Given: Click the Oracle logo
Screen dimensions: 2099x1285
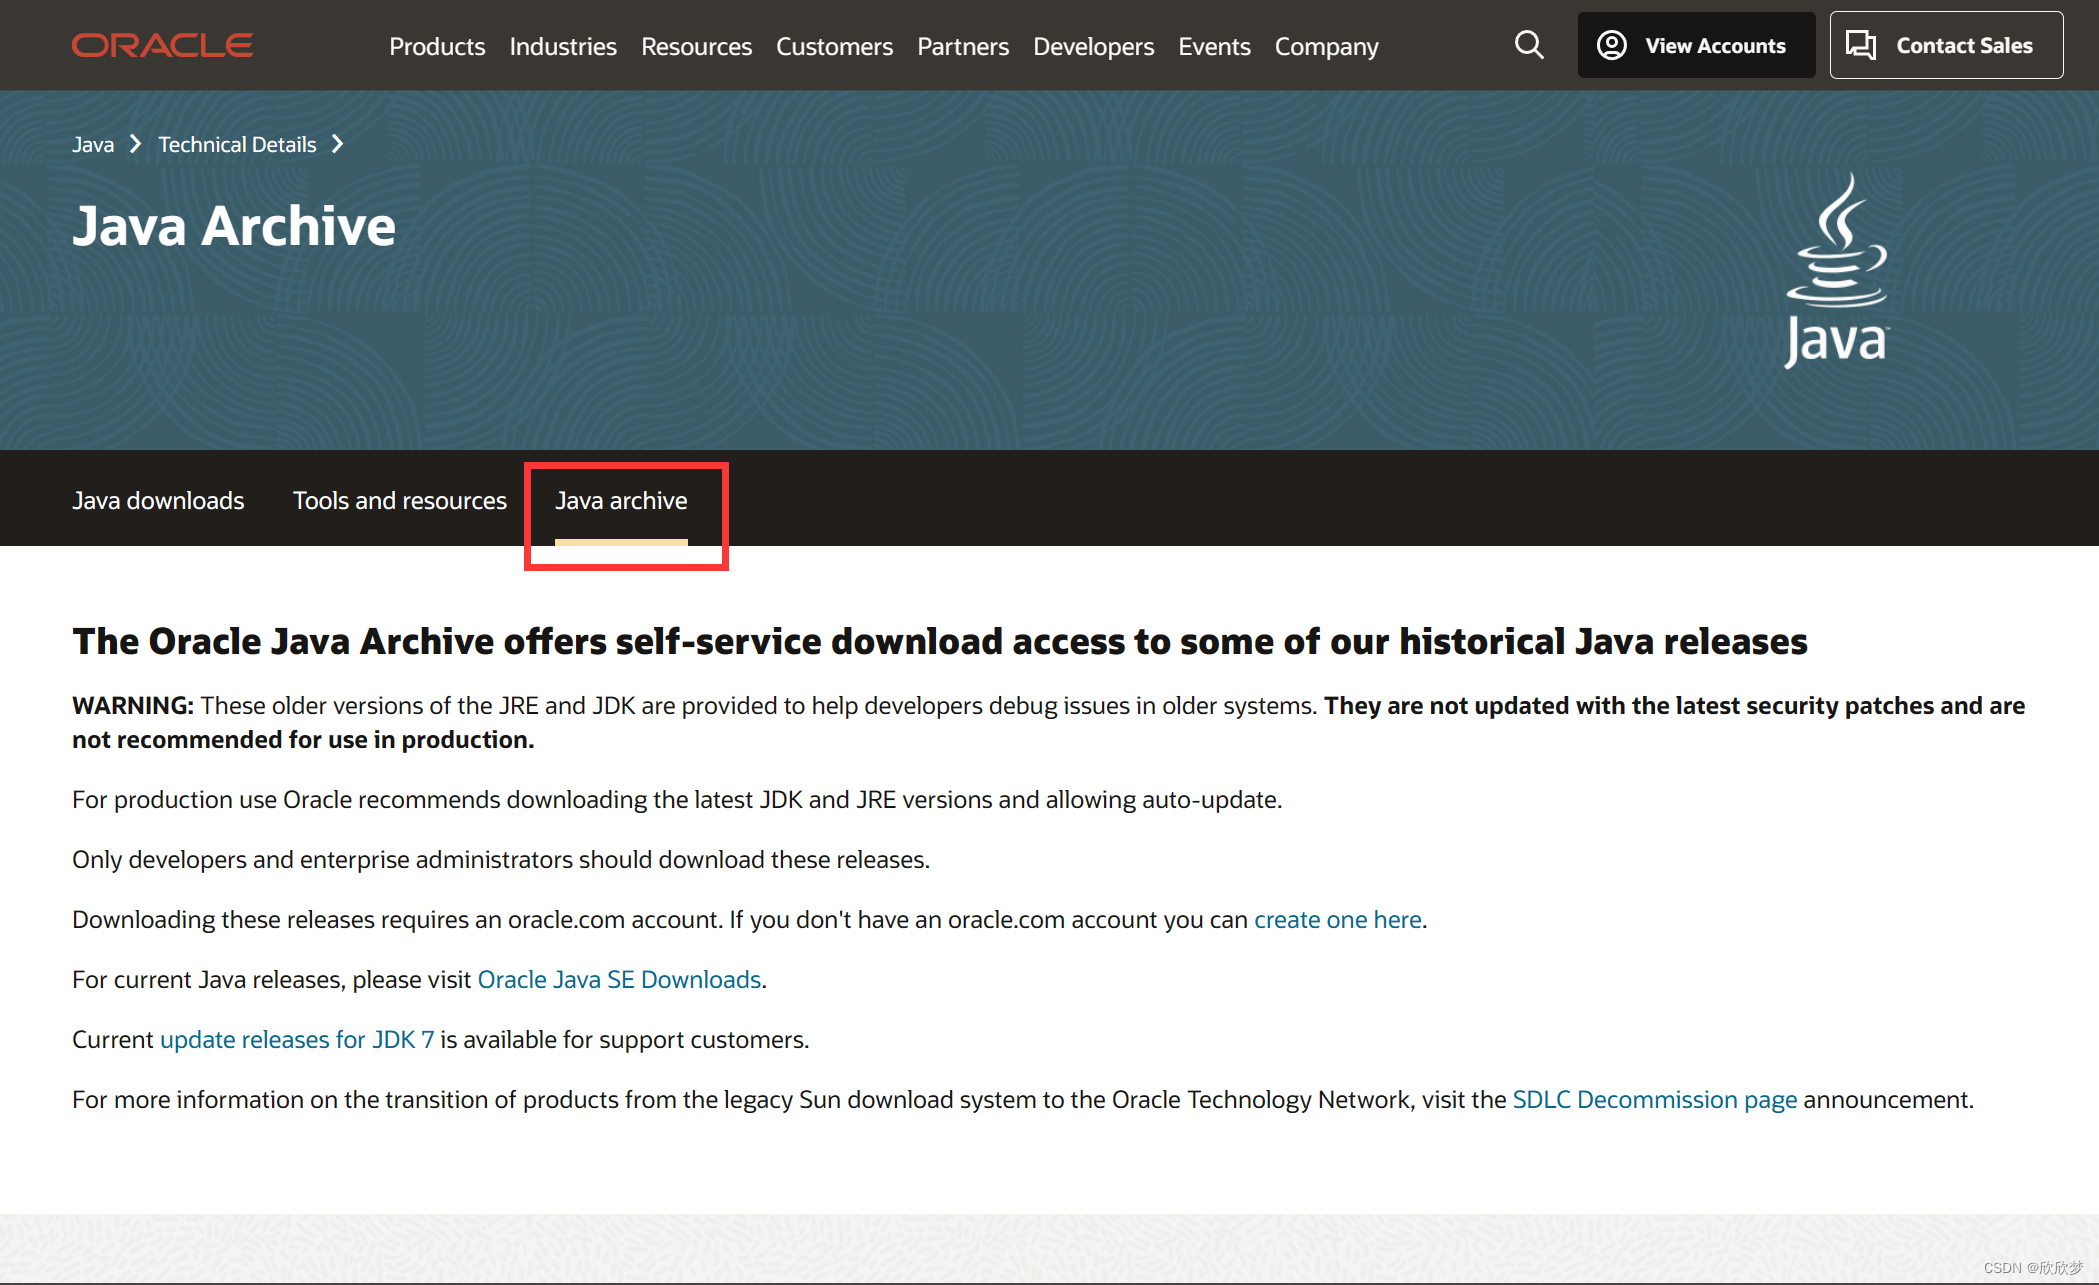Looking at the screenshot, I should point(162,46).
